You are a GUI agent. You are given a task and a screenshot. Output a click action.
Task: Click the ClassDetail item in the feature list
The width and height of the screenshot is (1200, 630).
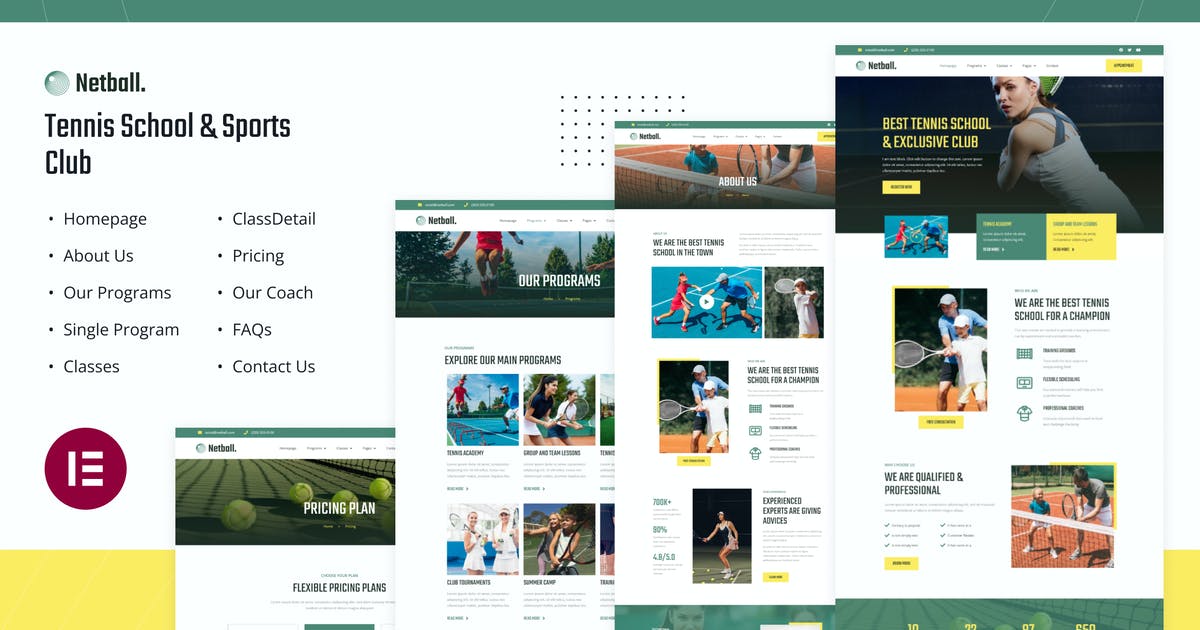coord(274,219)
